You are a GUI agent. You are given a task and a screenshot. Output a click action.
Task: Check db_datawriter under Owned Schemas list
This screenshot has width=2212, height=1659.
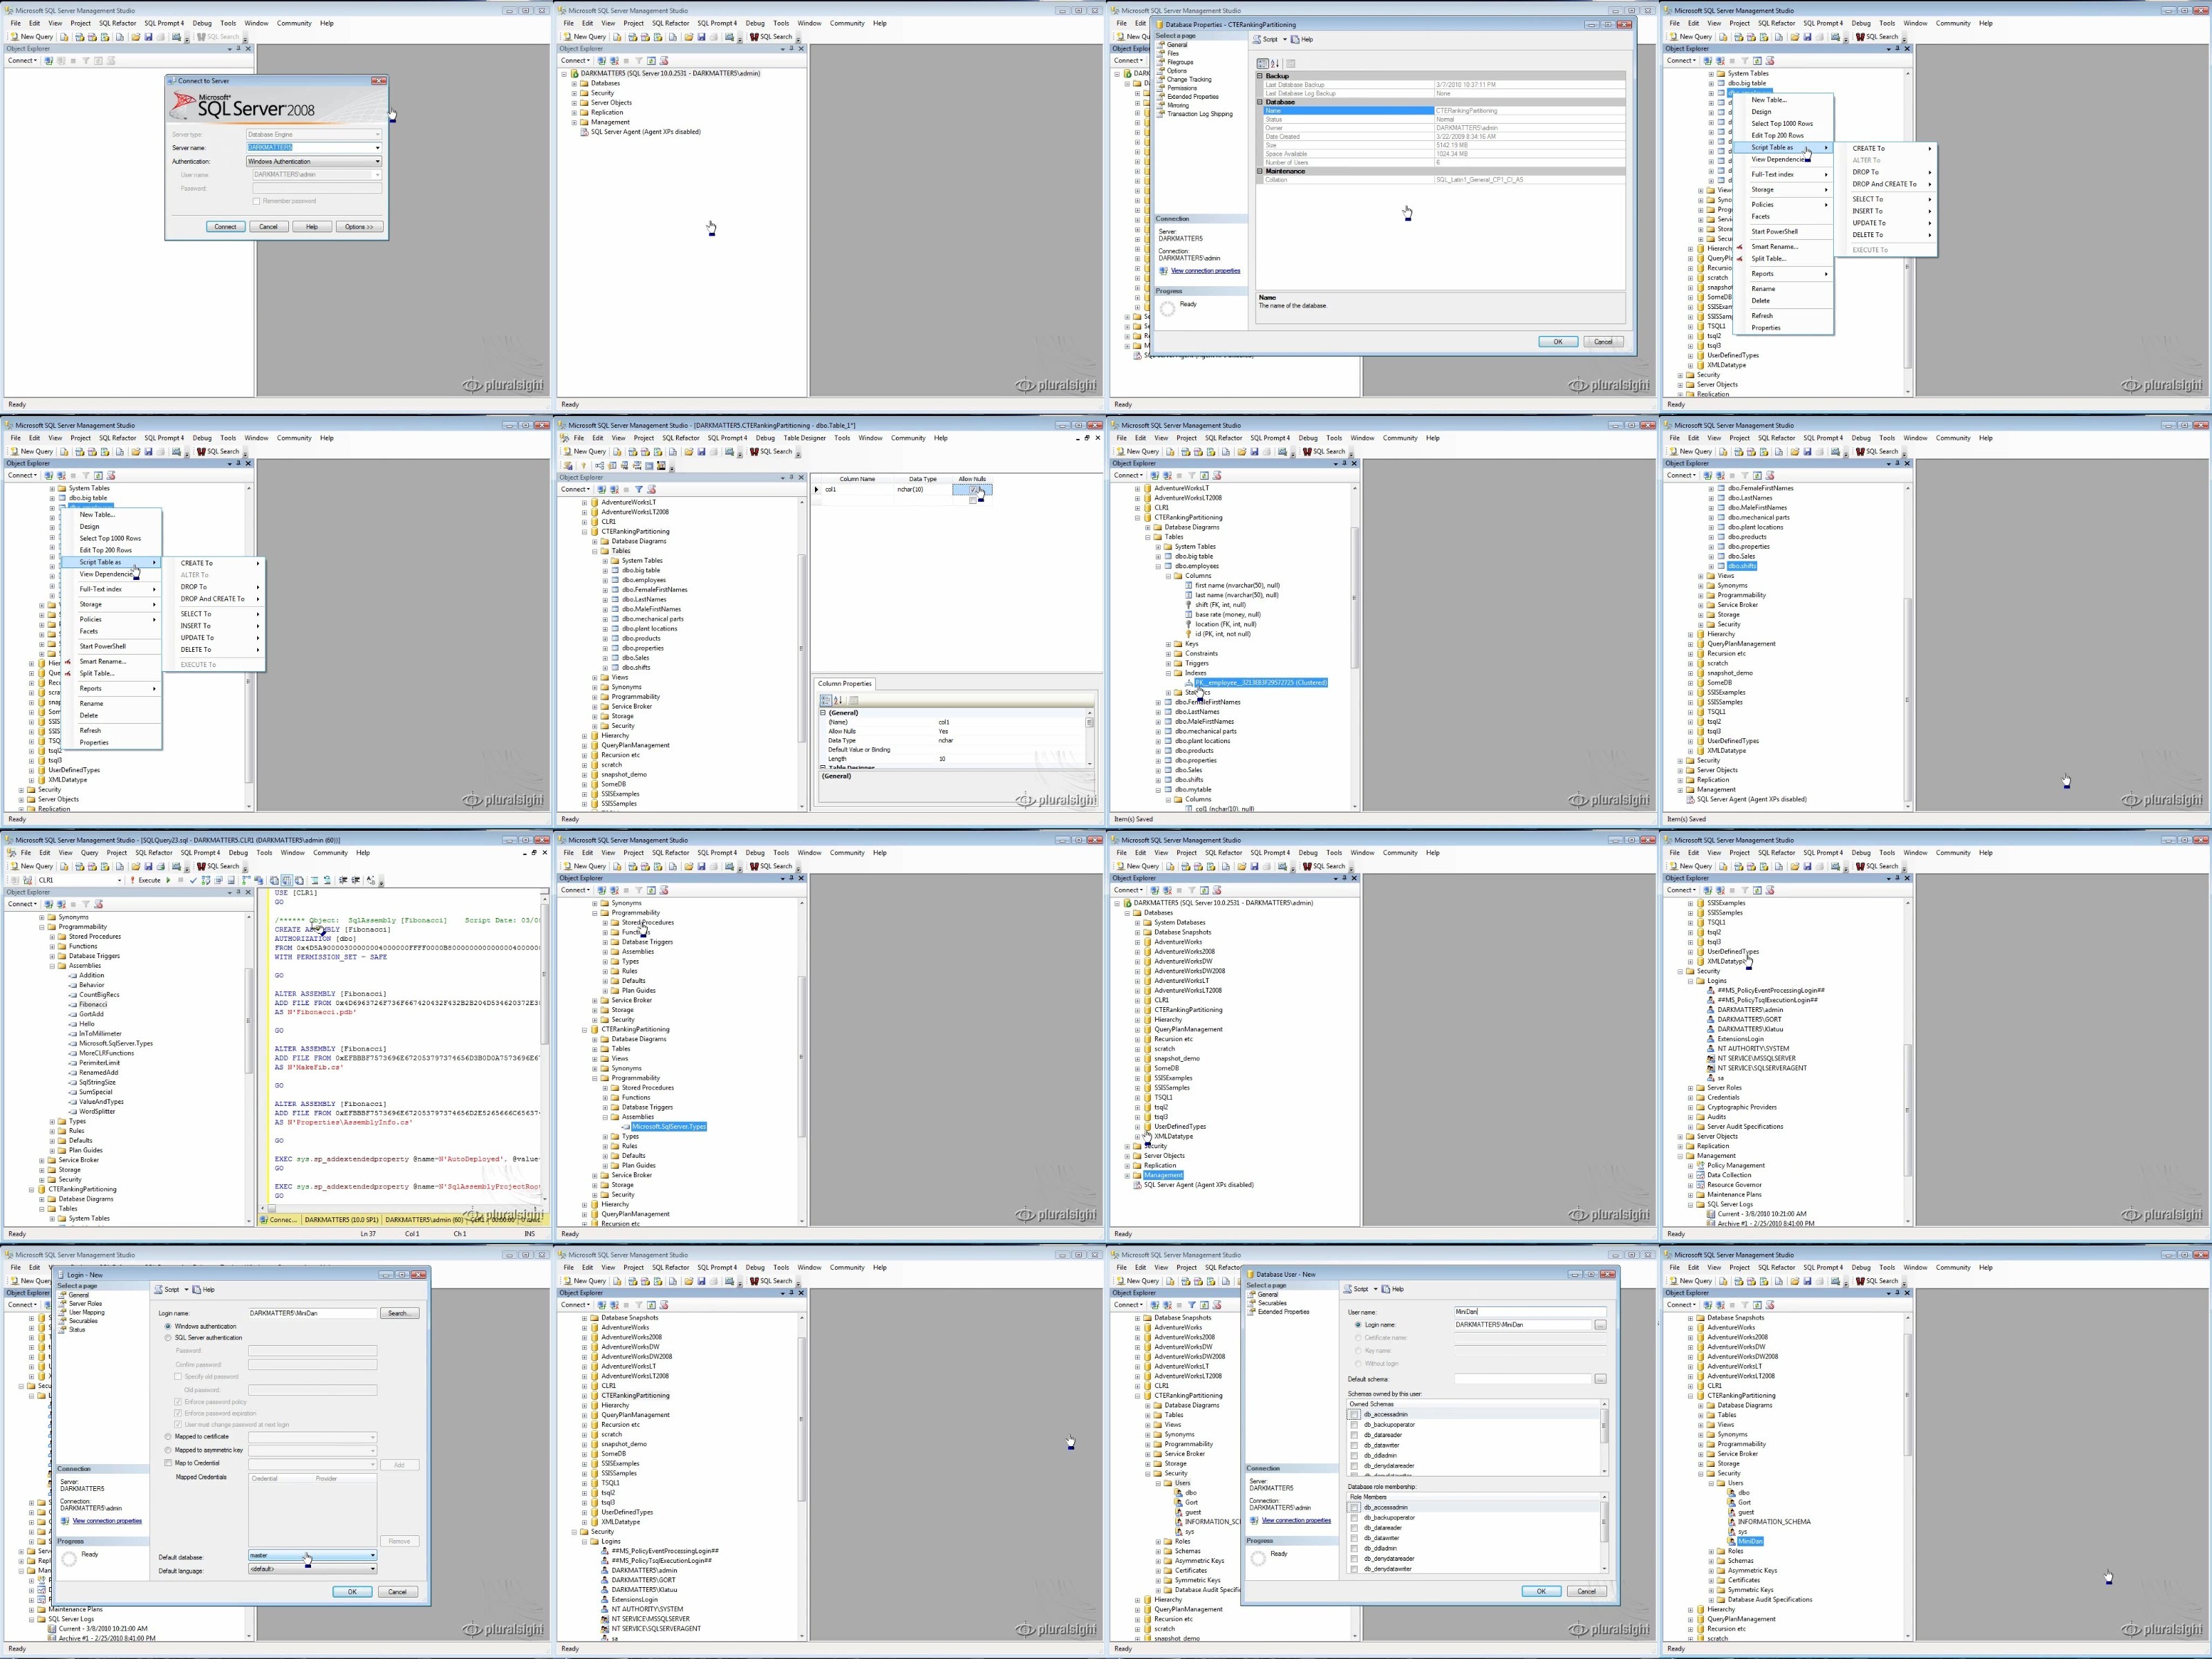[1354, 1445]
